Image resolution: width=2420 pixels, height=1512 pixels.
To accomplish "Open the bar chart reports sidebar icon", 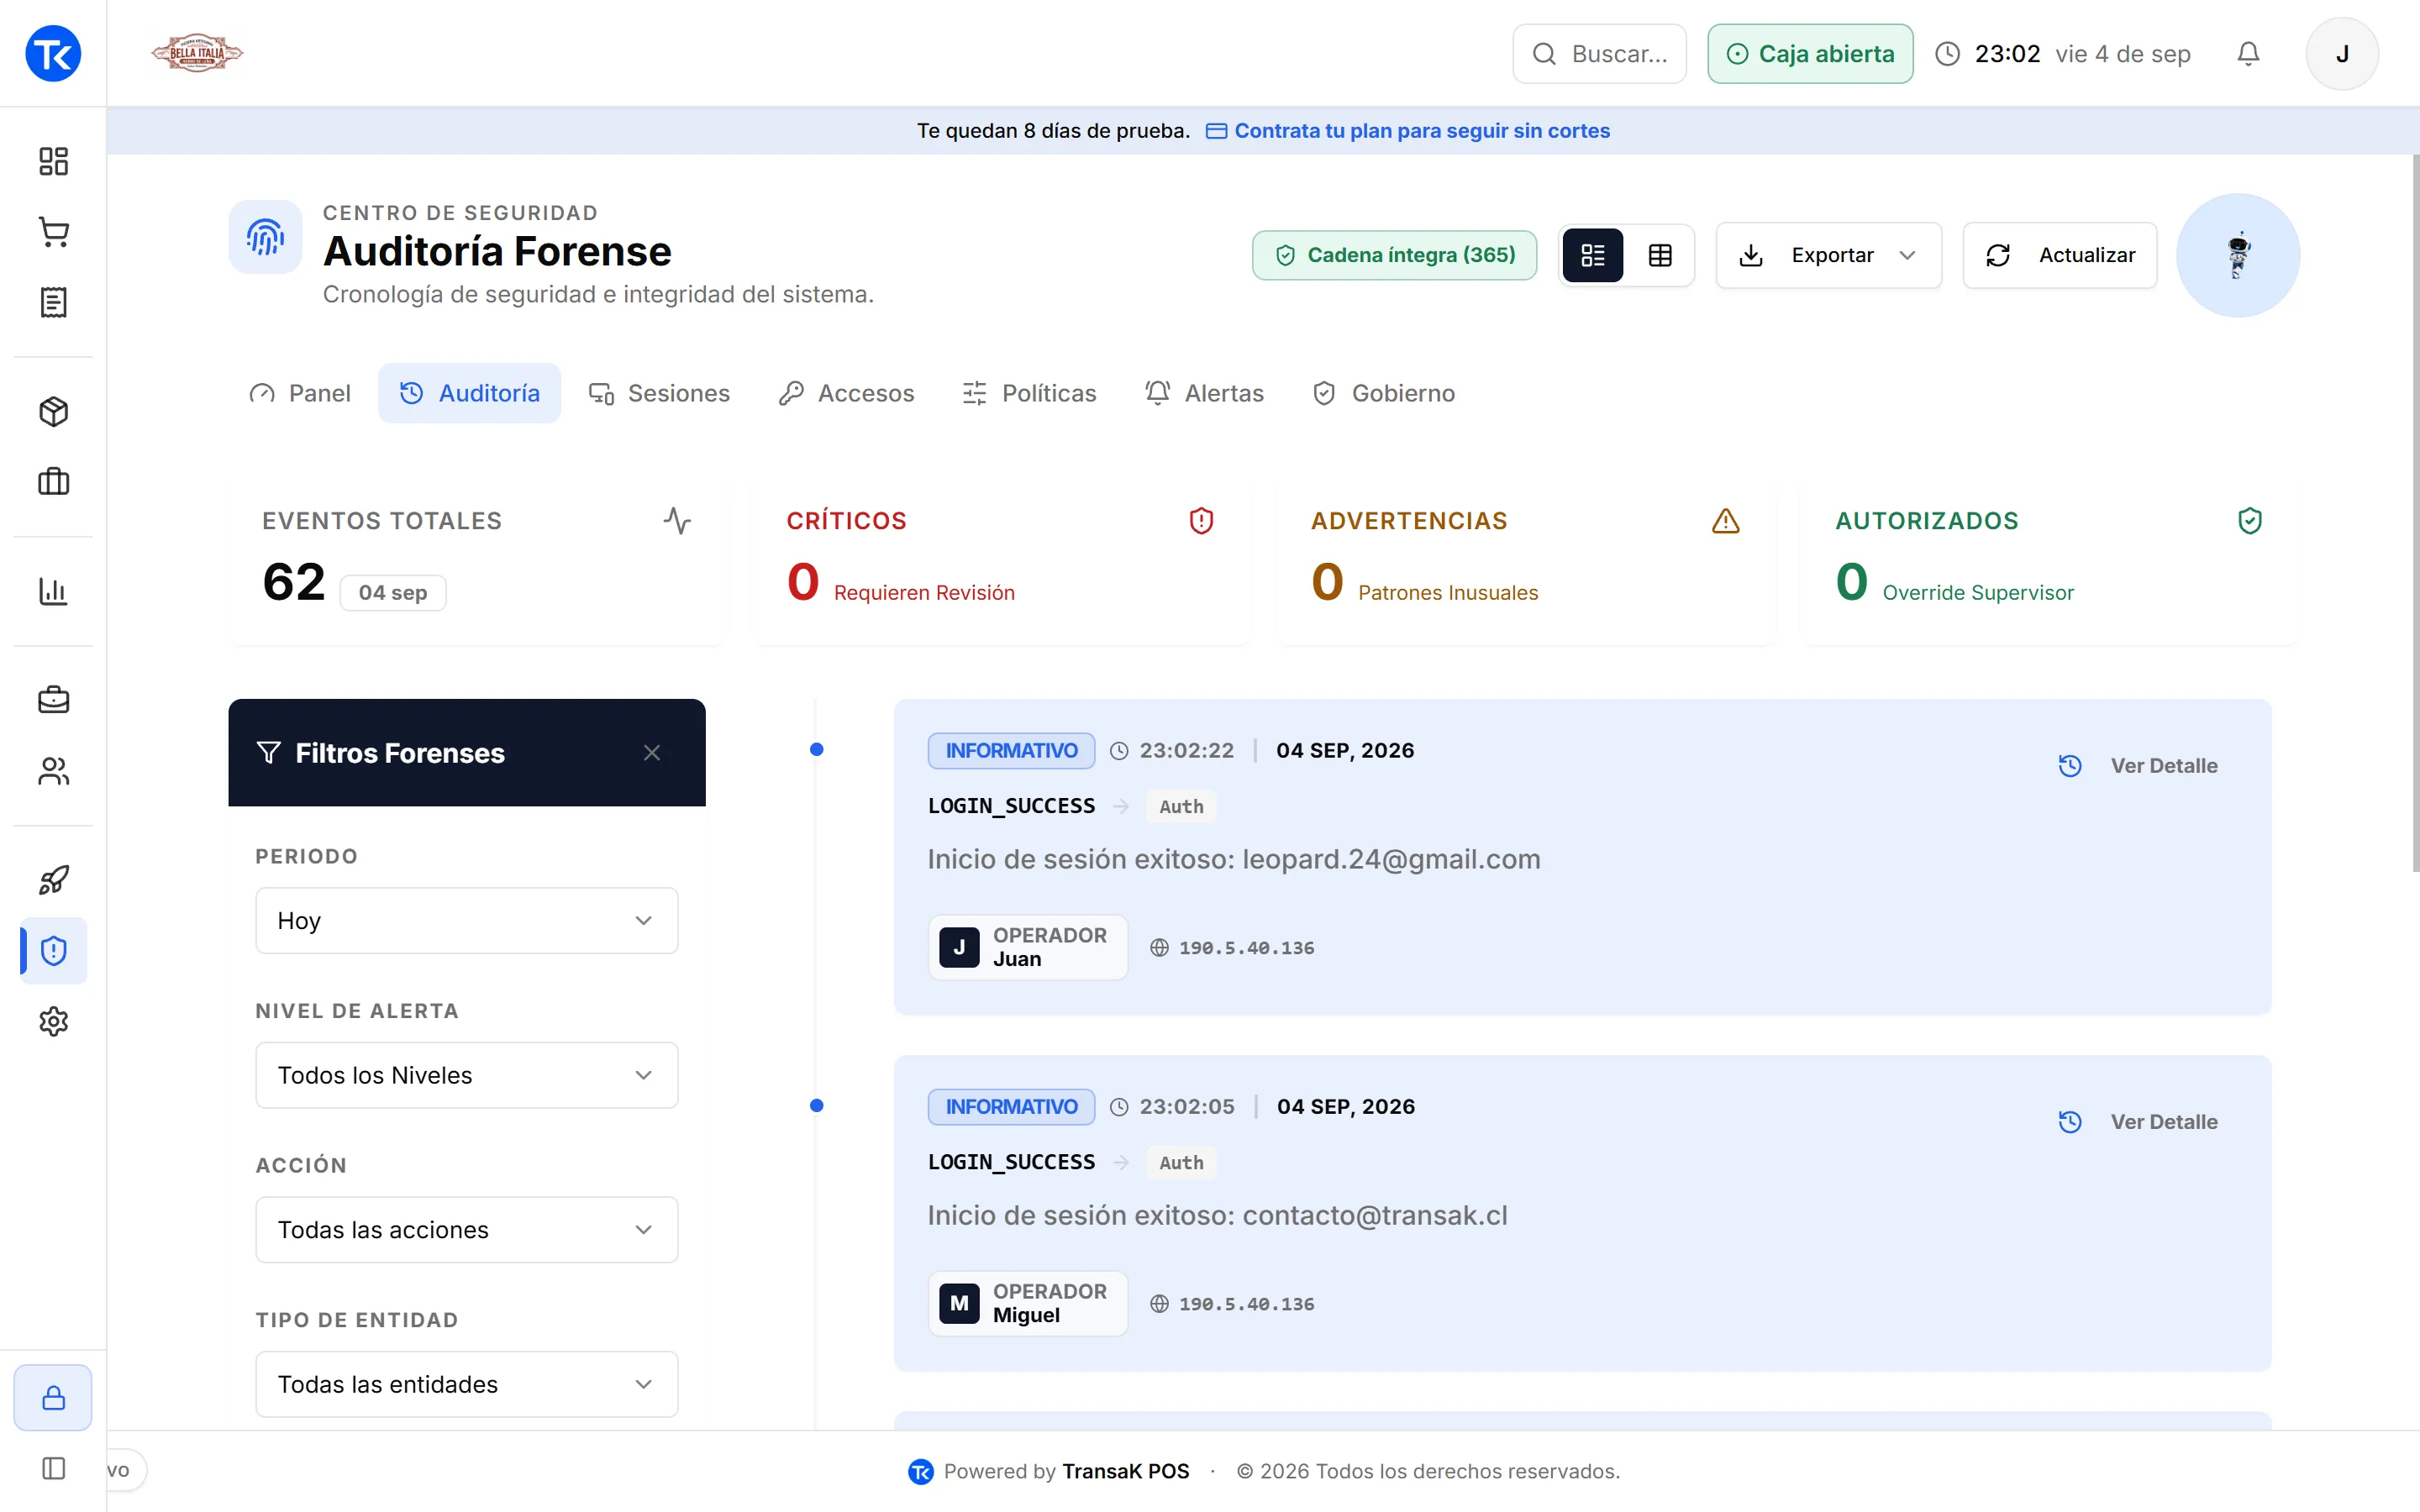I will point(53,591).
